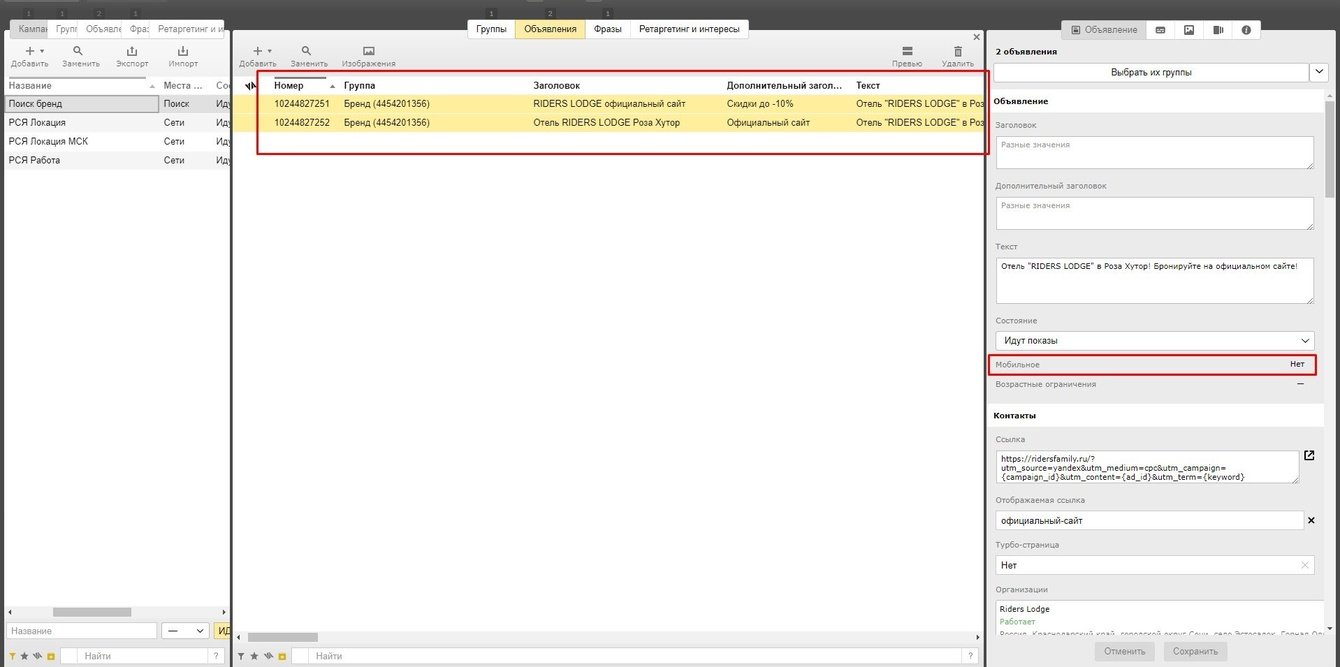
Task: Toggle the Мобильное value Нет
Action: [x=1297, y=364]
